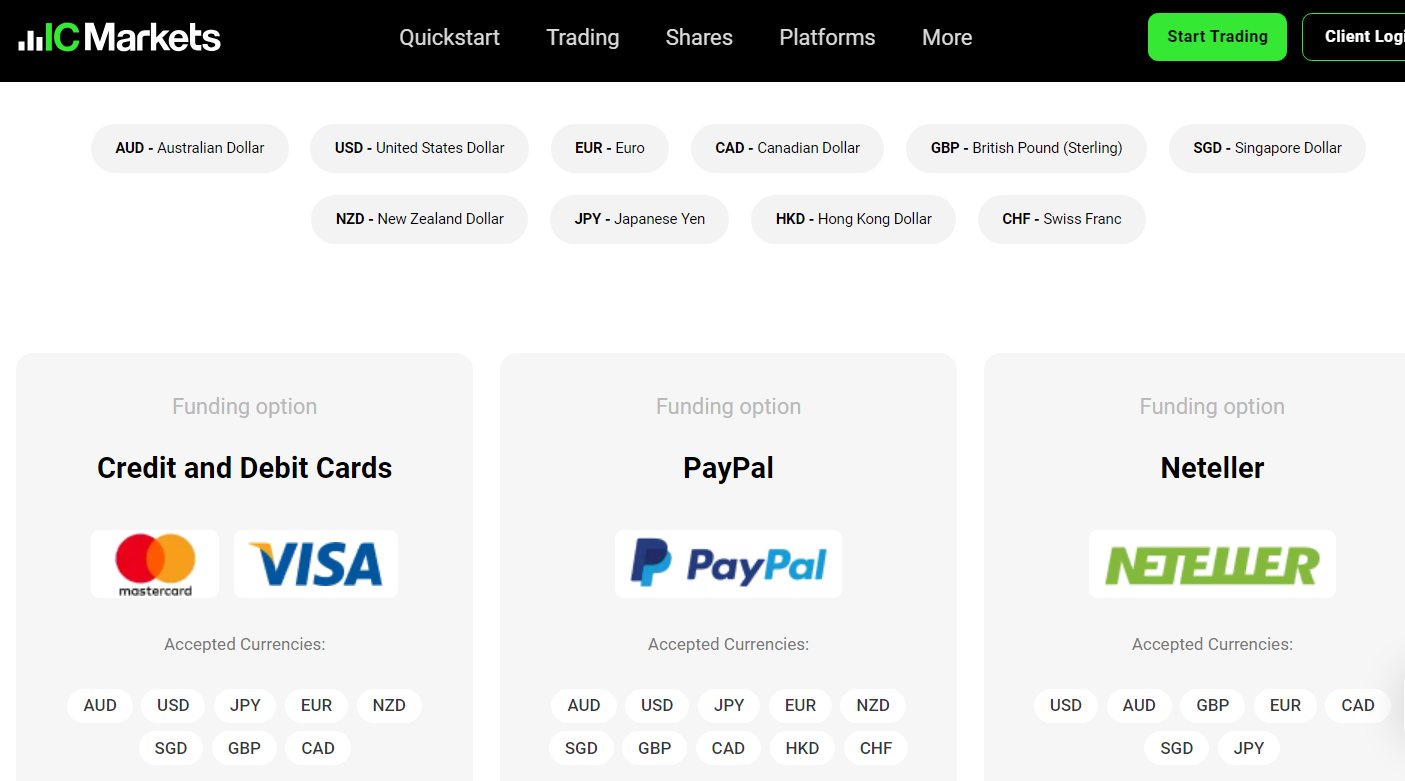Click the IC Markets logo

coord(119,38)
